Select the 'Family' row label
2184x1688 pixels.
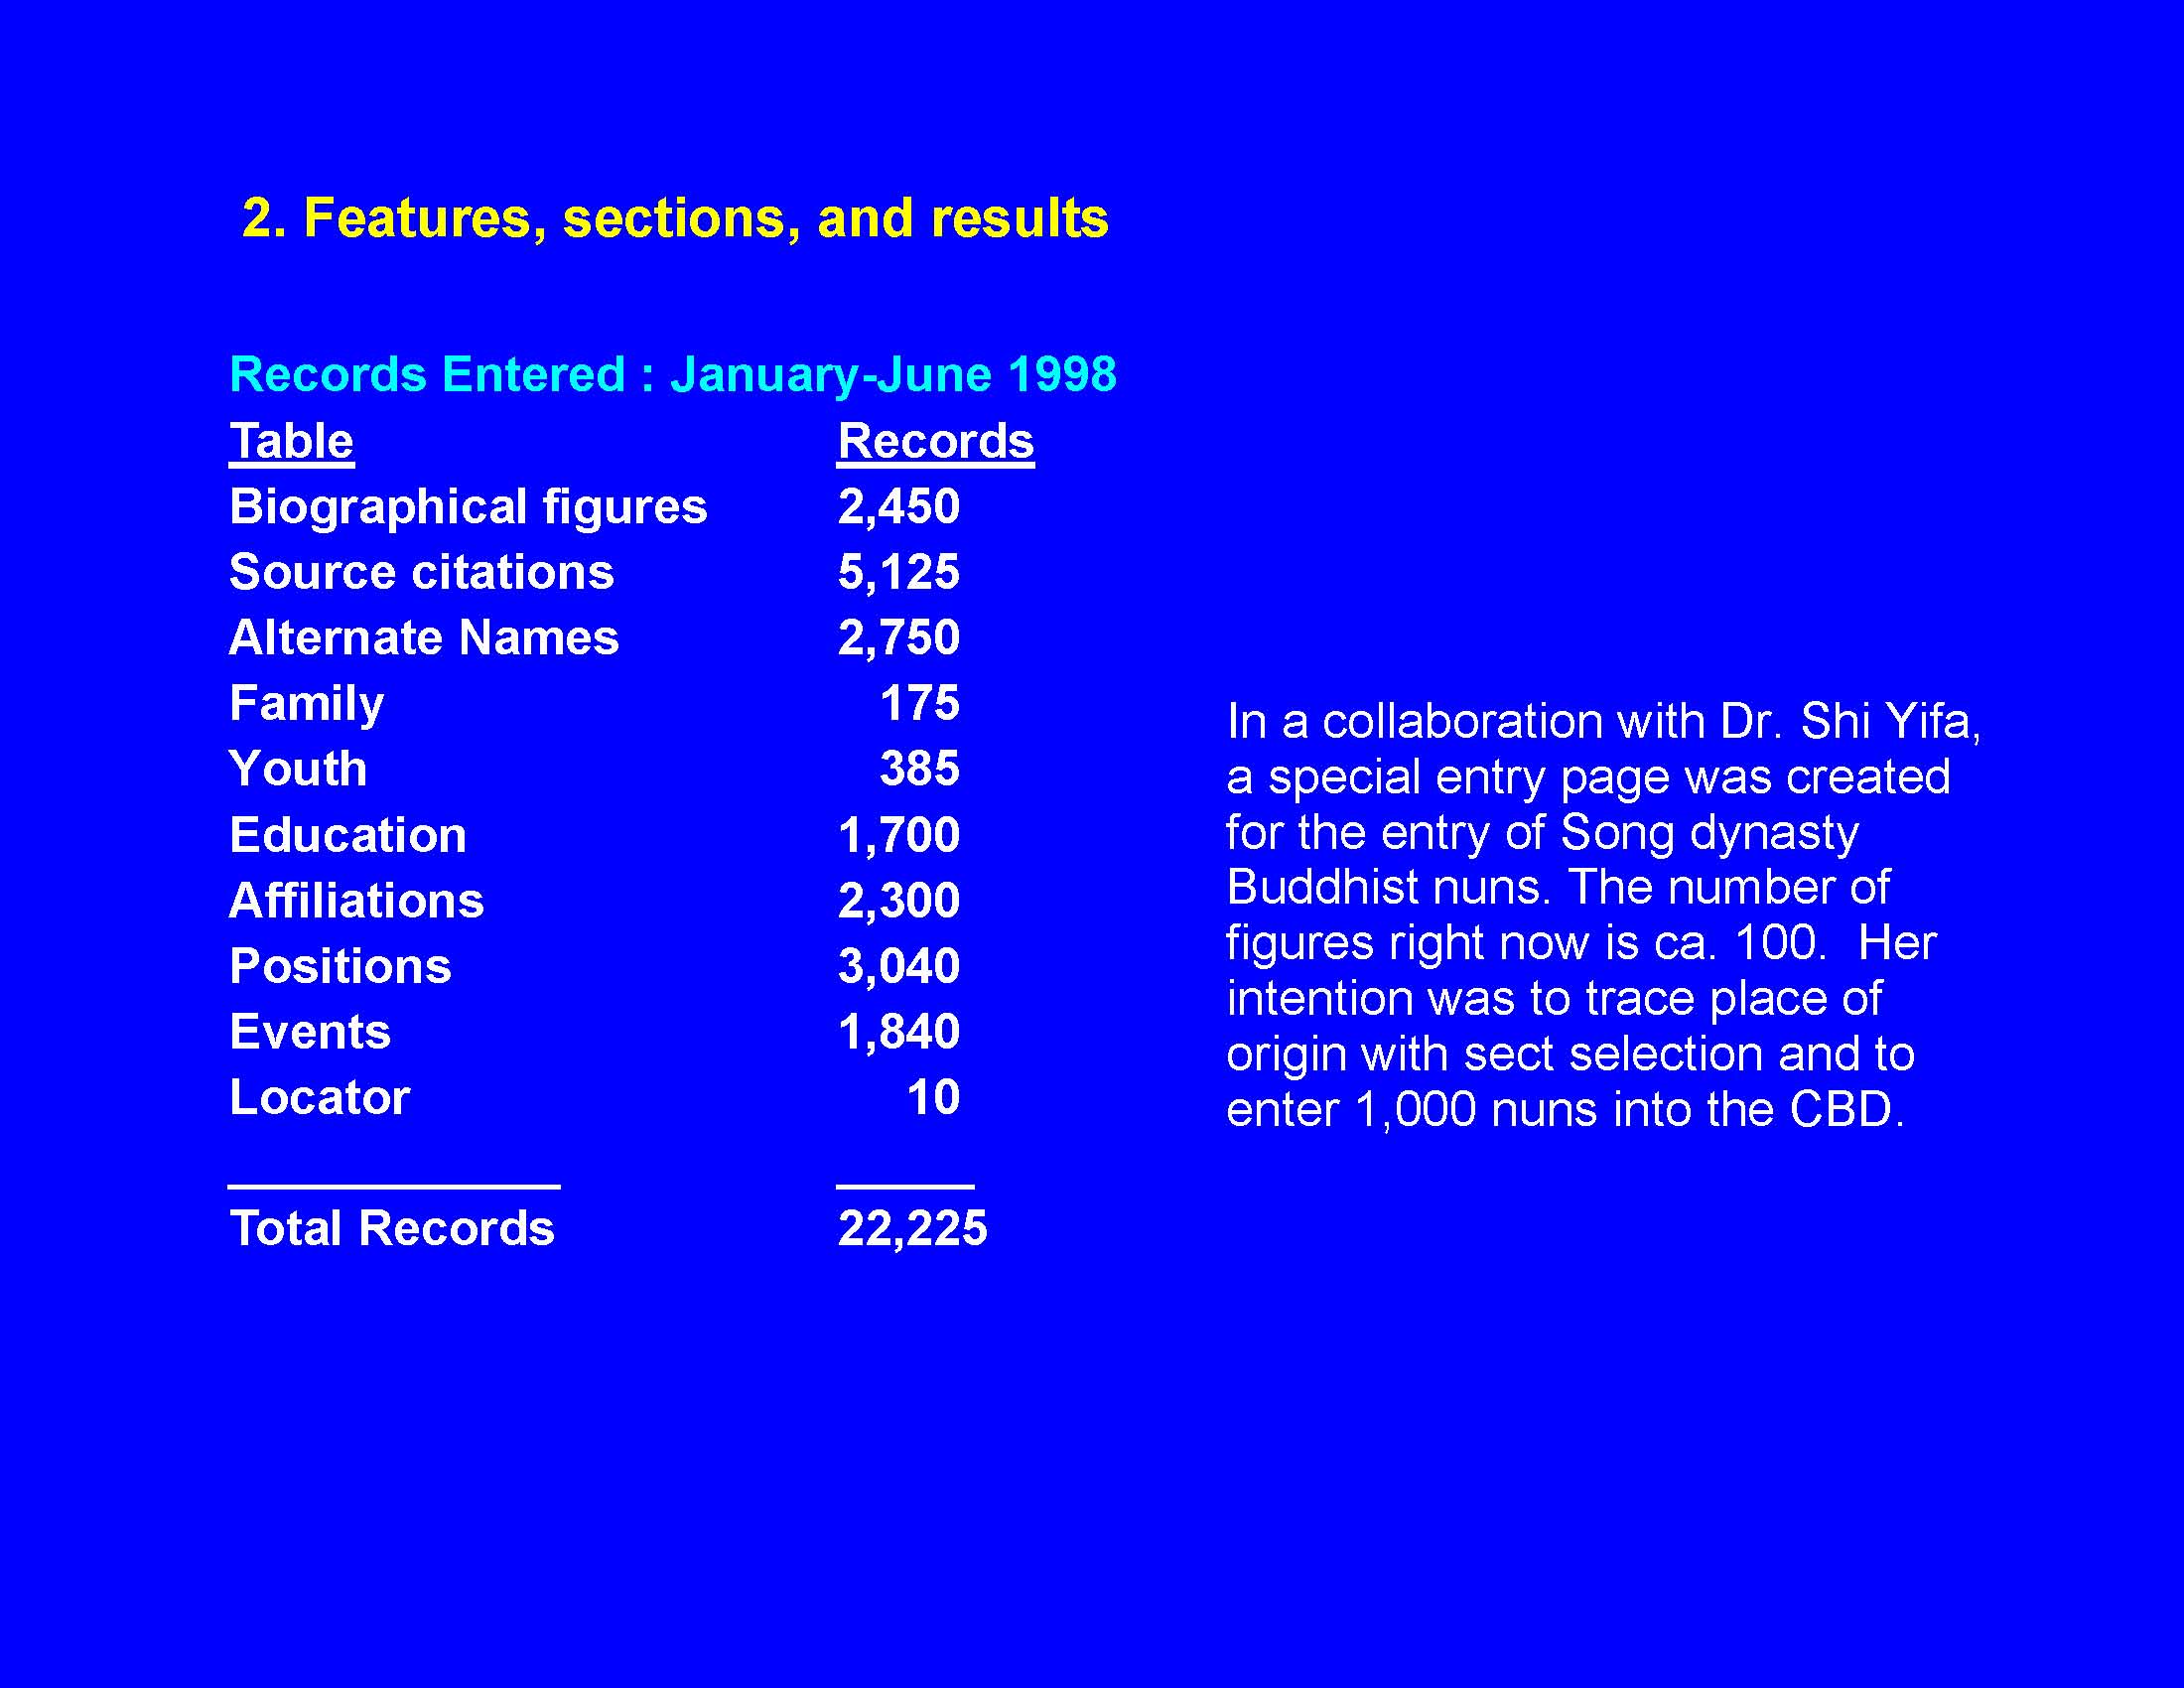306,704
